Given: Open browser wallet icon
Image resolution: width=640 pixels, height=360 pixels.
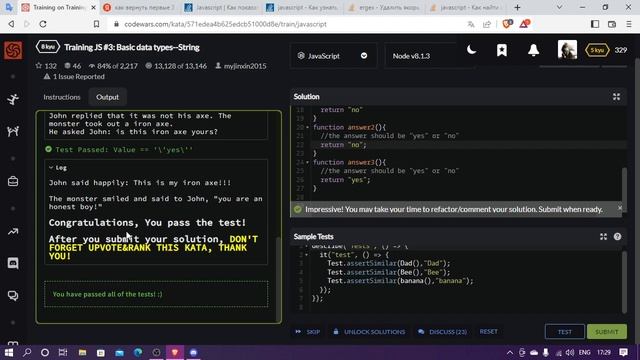Looking at the screenshot, I should [x=612, y=24].
